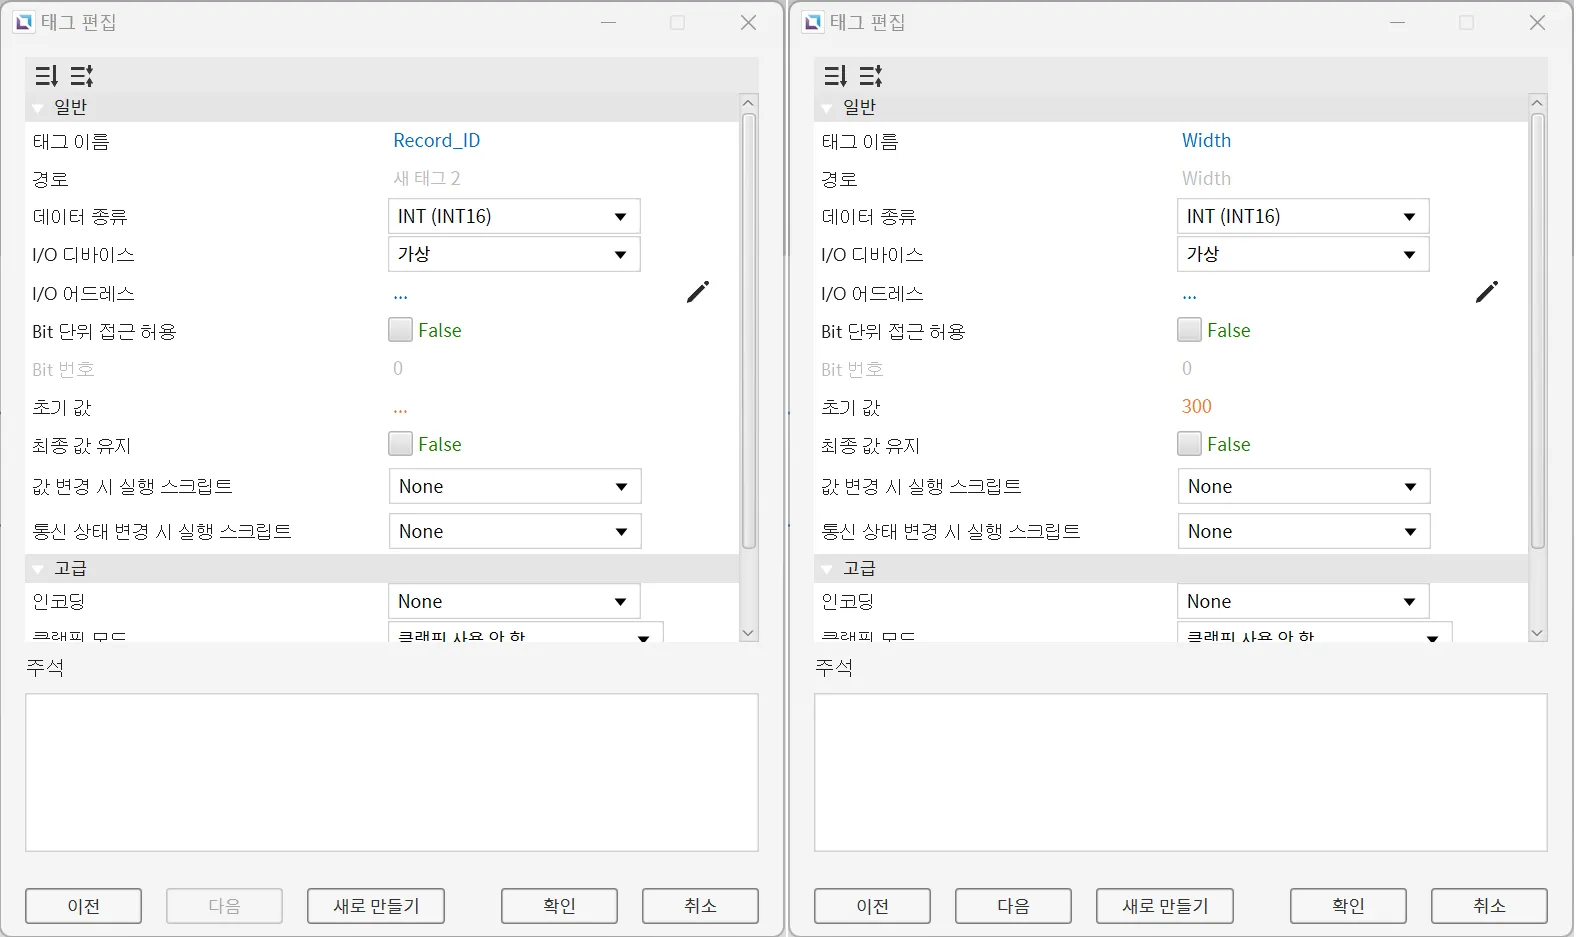Screen dimensions: 1576x937
Task: Click the alphabetical sort icon in the Record_ID window
Action: 82,76
